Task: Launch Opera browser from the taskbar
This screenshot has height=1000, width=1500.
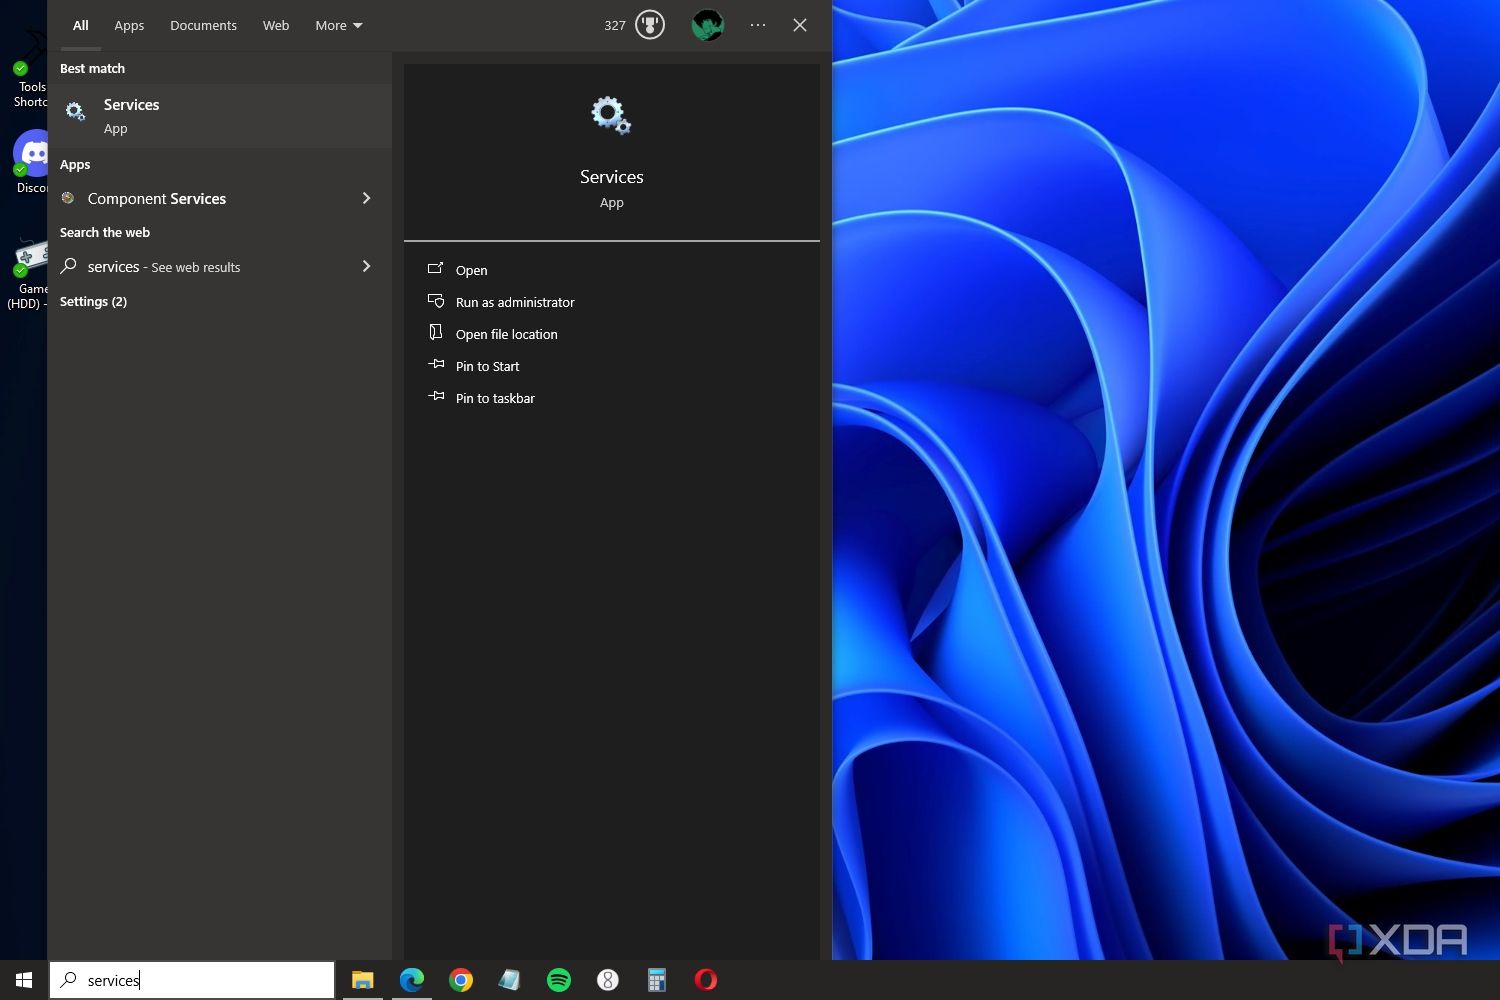Action: tap(706, 980)
